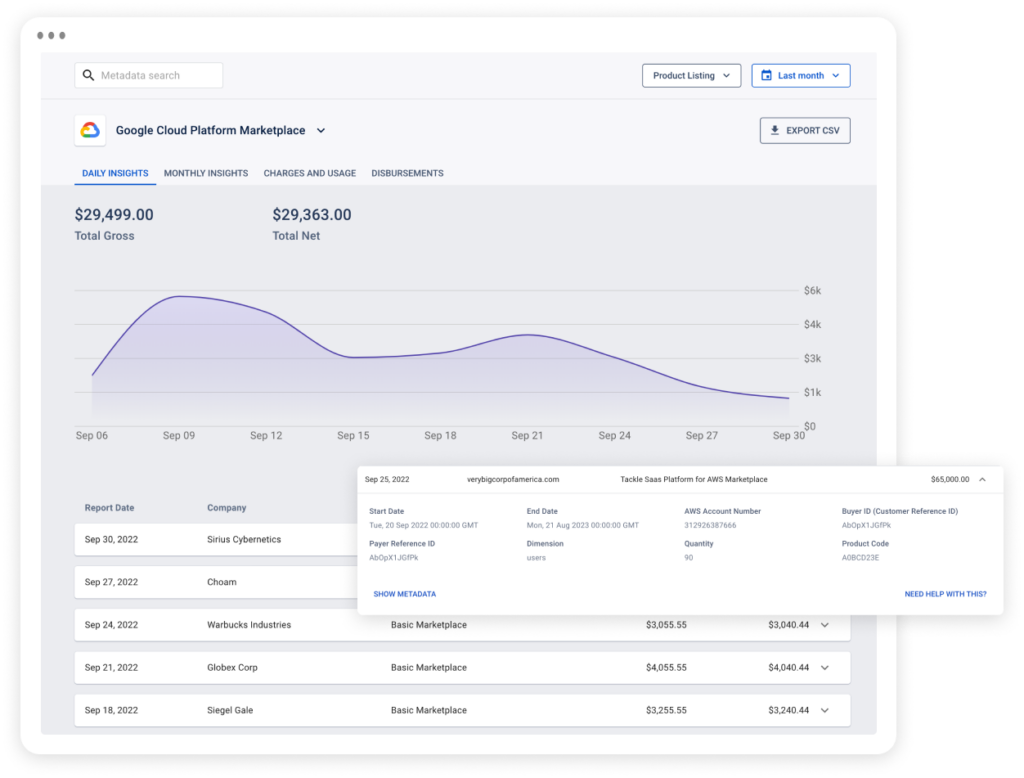Click the Sep 18, 2022 report date
This screenshot has width=1024, height=778.
pyautogui.click(x=111, y=710)
